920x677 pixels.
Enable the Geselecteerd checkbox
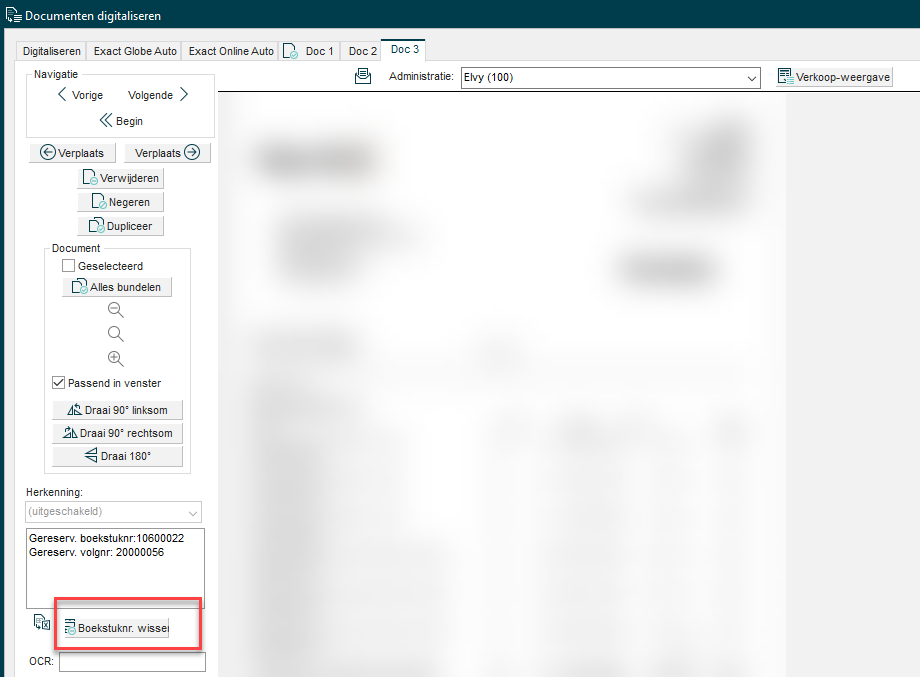pyautogui.click(x=69, y=266)
